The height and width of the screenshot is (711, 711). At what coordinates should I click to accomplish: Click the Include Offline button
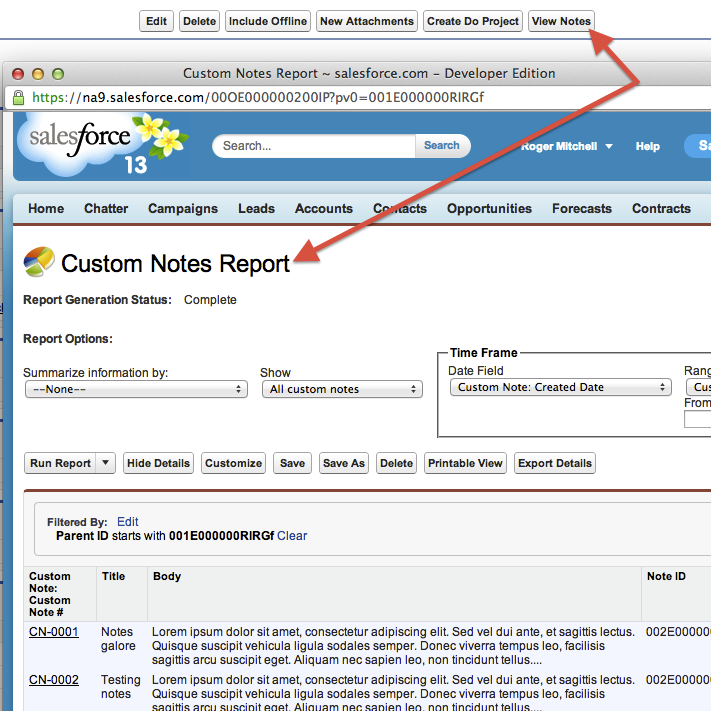point(268,21)
